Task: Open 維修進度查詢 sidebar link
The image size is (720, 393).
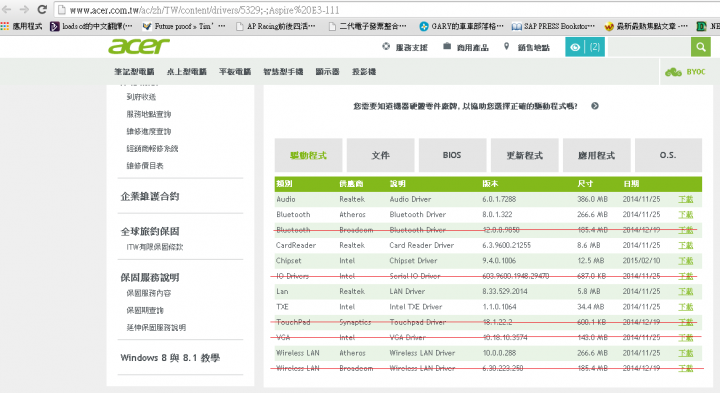Action: 149,131
